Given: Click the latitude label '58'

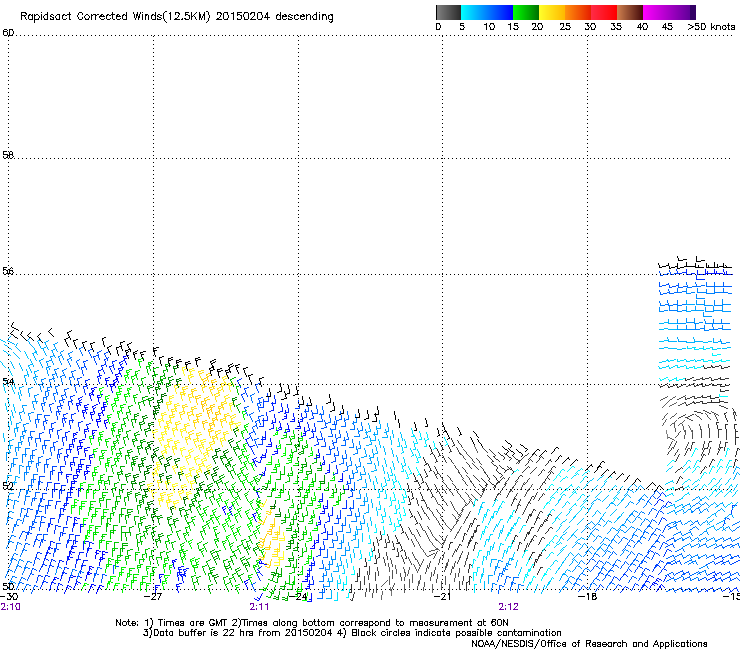Looking at the screenshot, I should tap(8, 155).
